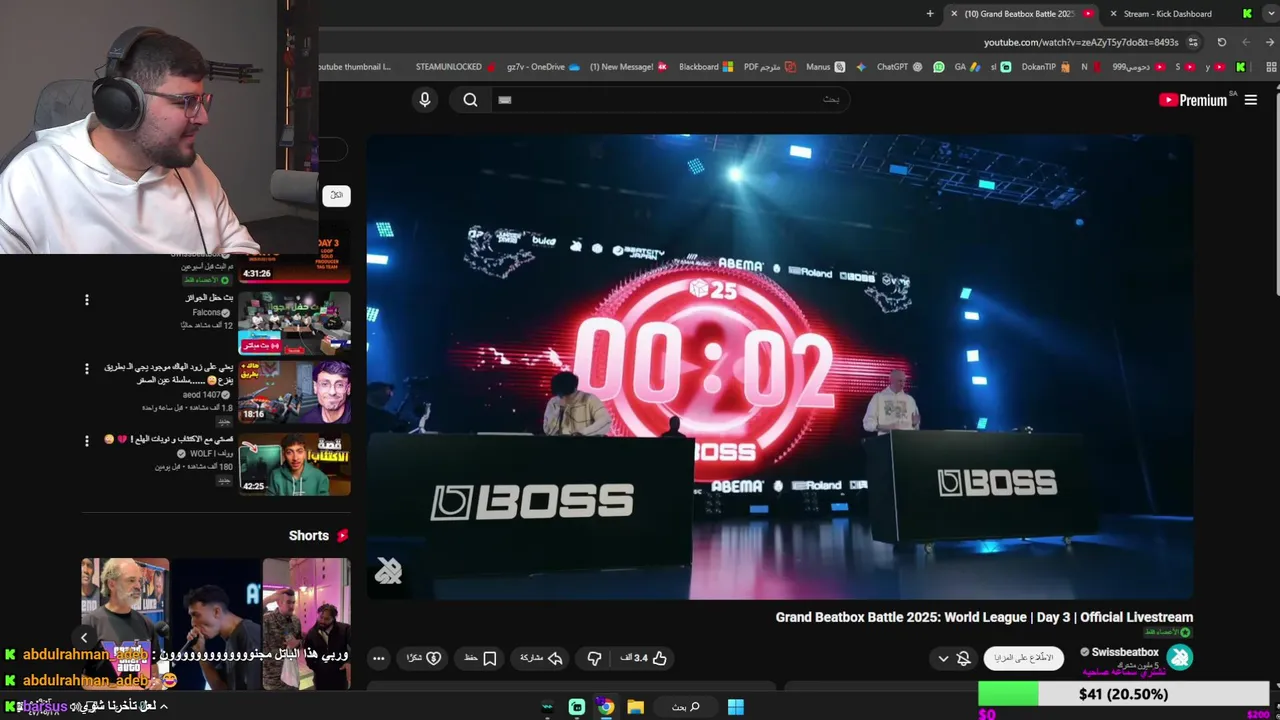
Task: Open the GA bookmark
Action: (x=967, y=67)
